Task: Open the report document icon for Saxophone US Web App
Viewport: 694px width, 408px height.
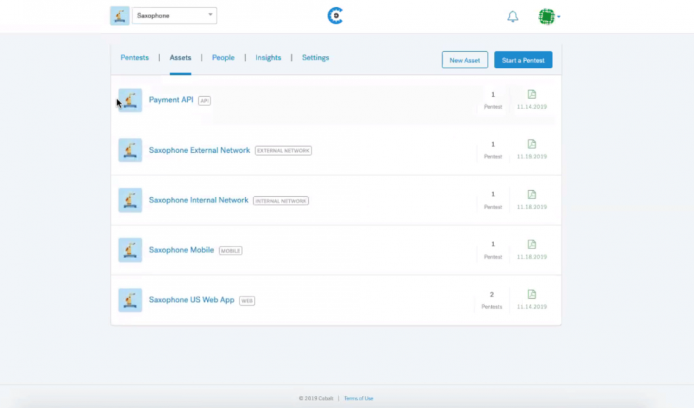Action: click(532, 294)
